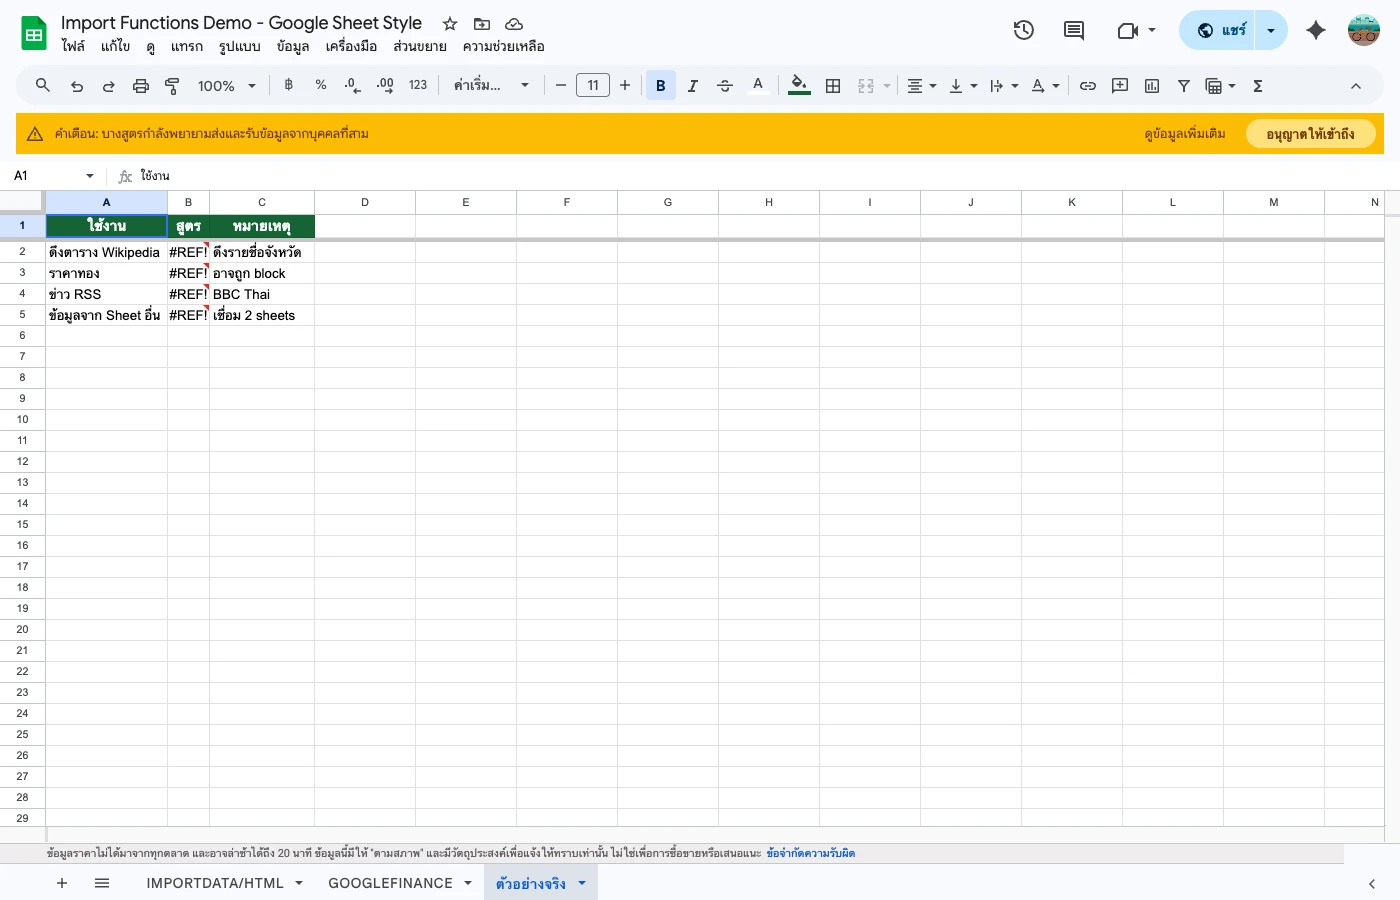Image resolution: width=1400 pixels, height=900 pixels.
Task: Open the Functions (Σ) menu icon
Action: [1257, 85]
